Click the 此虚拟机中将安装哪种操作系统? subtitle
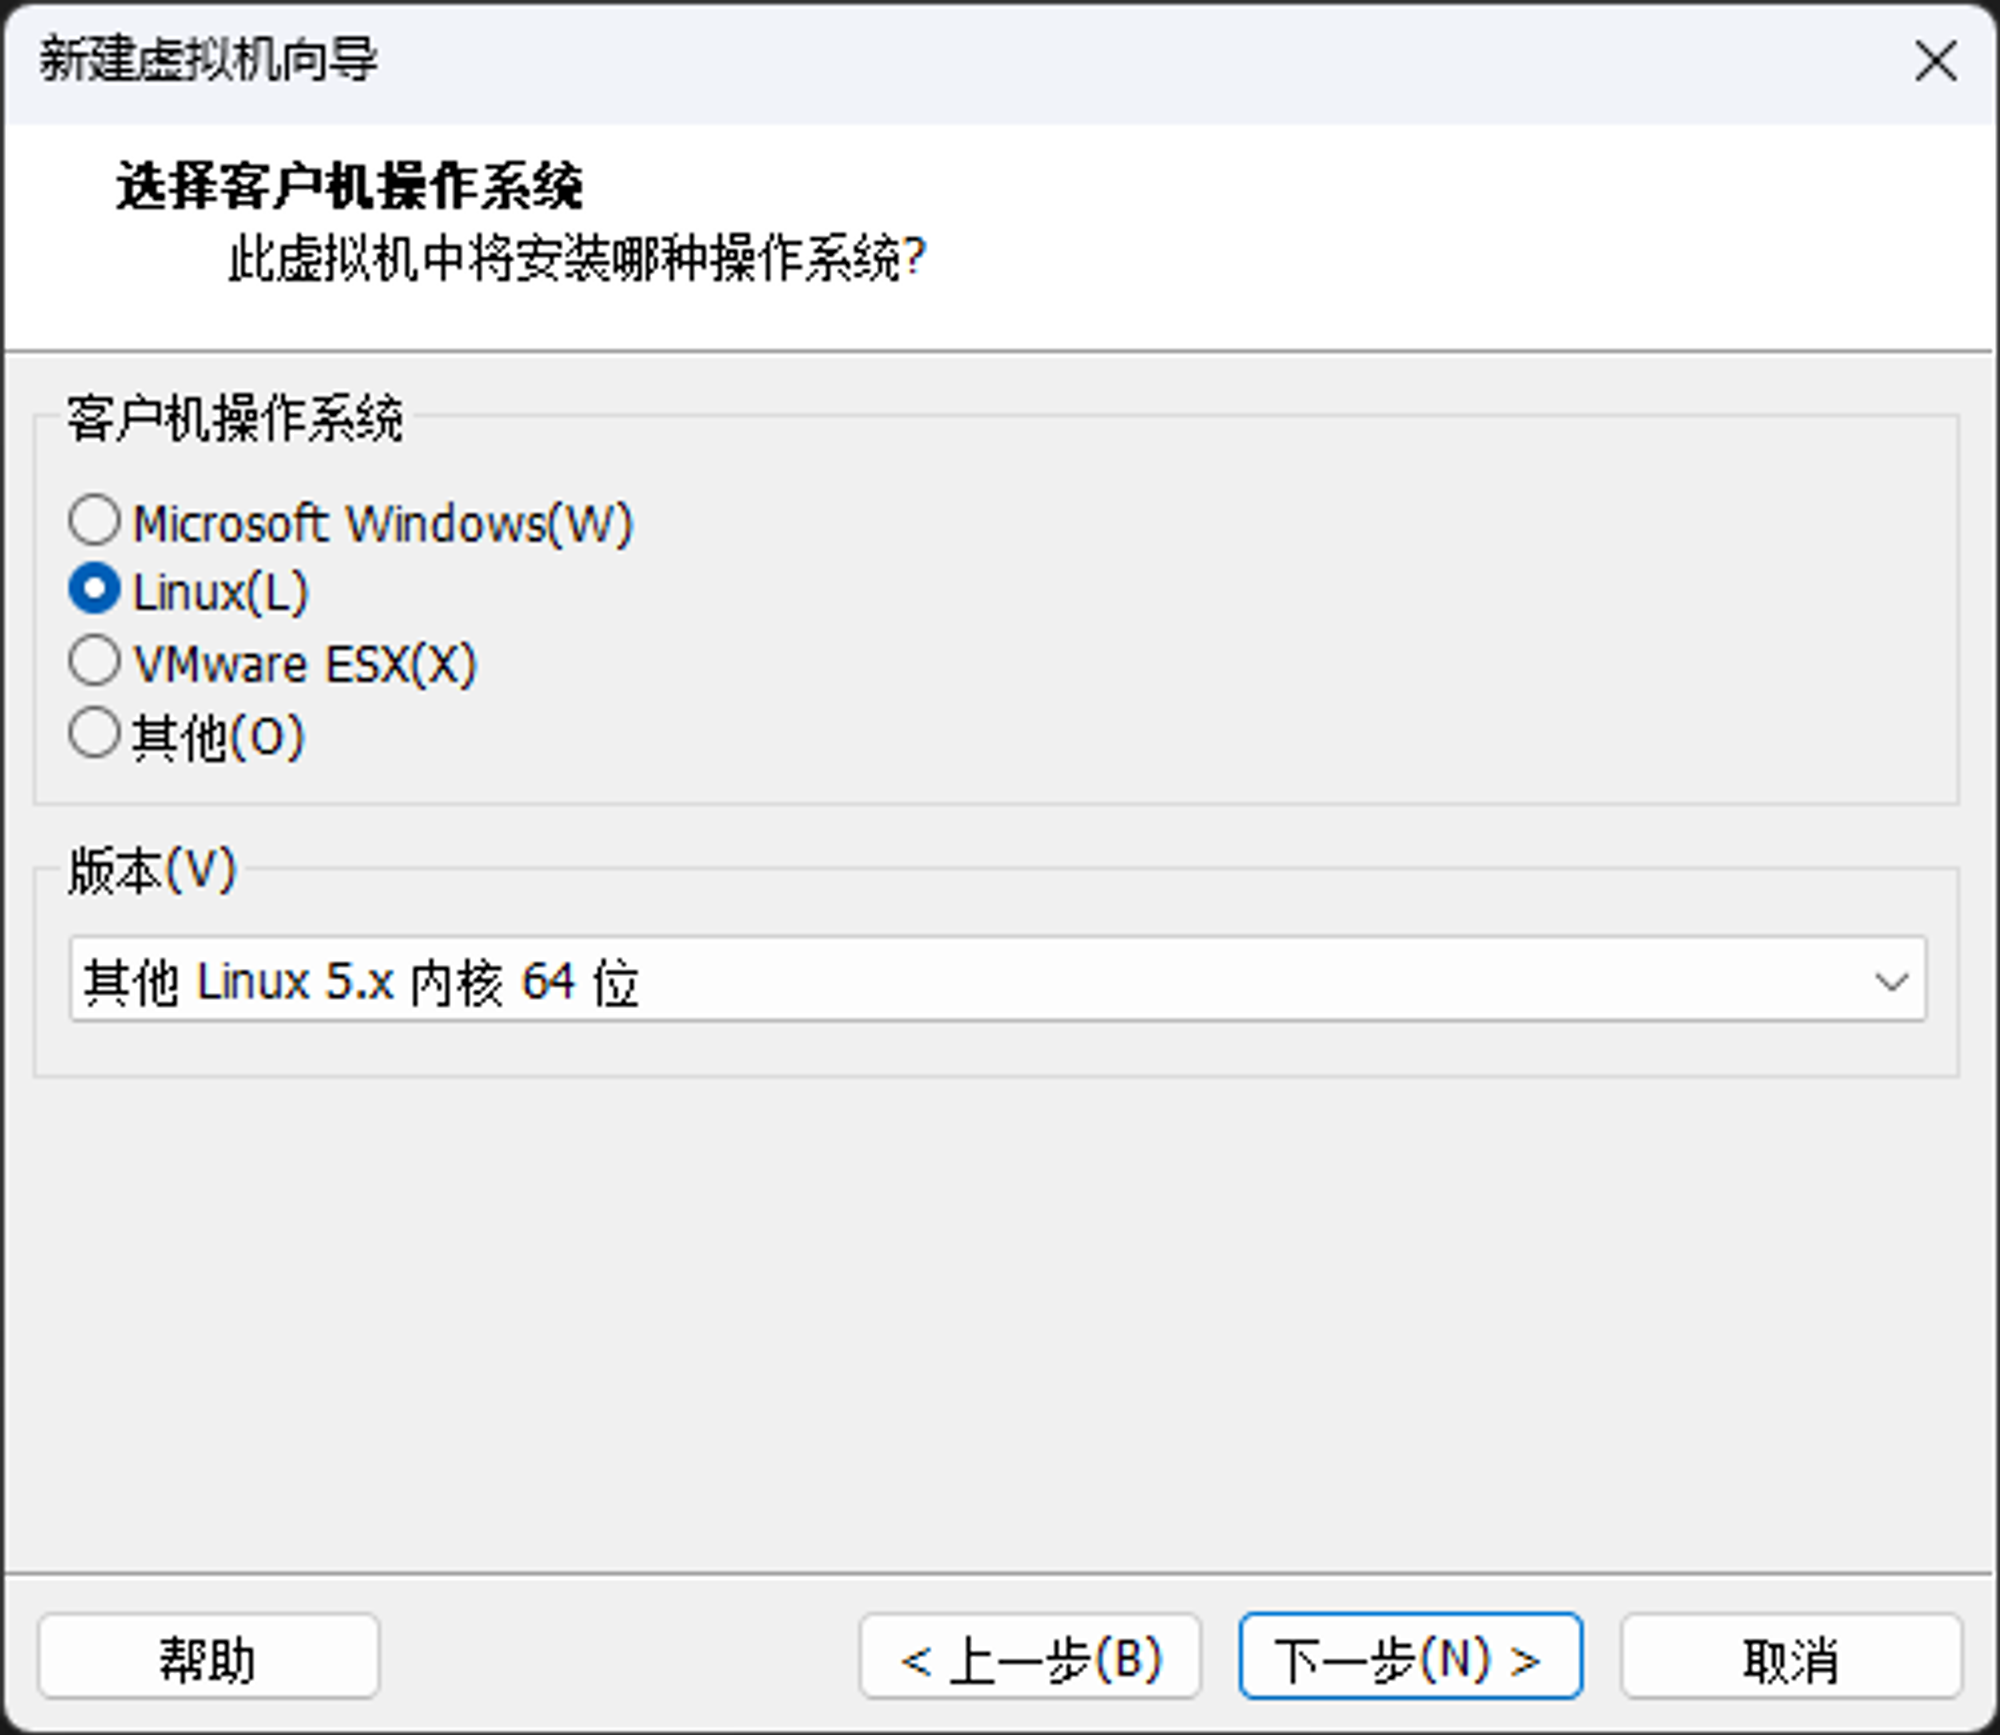 click(x=577, y=260)
